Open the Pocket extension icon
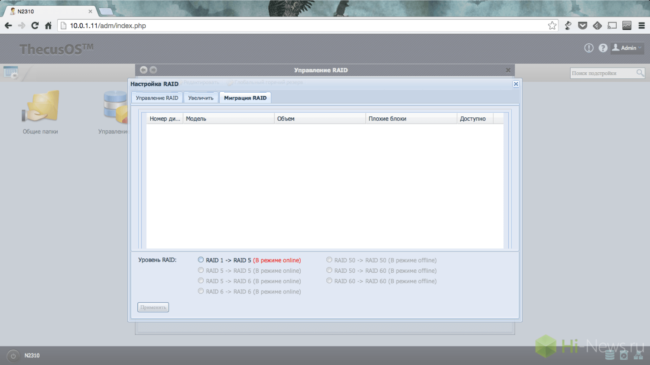The image size is (650, 365). tap(582, 26)
